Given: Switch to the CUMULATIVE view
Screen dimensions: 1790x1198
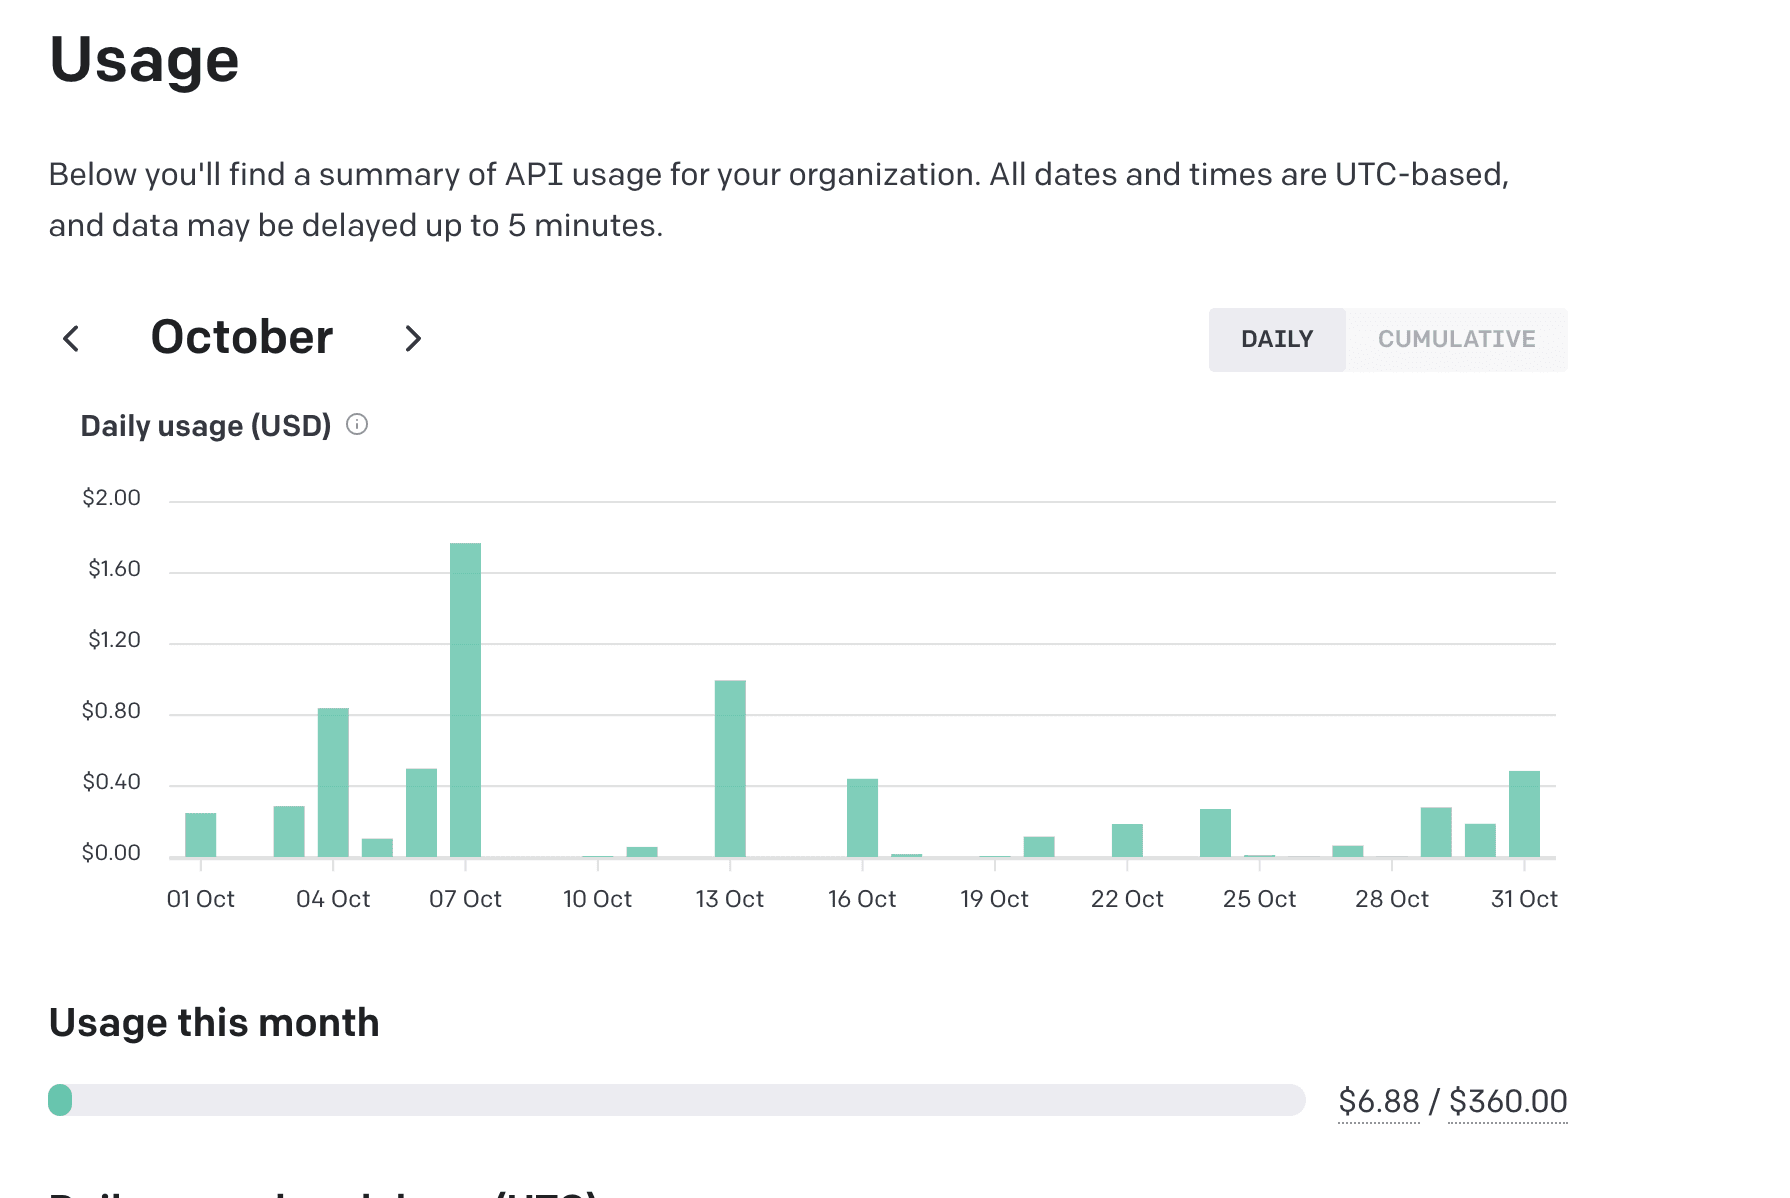Looking at the screenshot, I should coord(1456,339).
